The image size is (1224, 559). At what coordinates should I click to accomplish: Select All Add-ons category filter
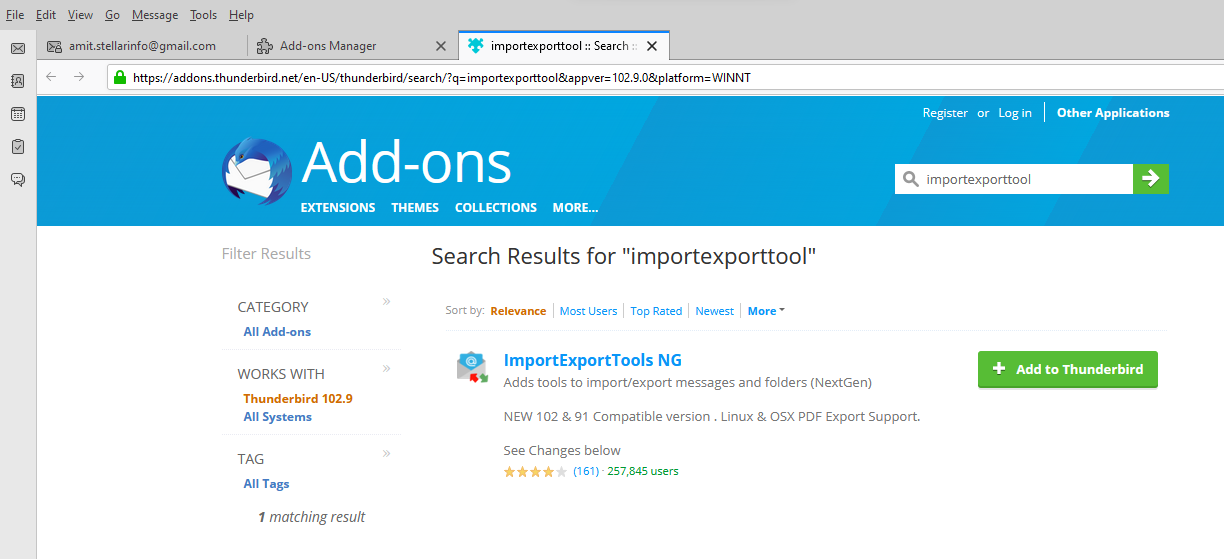[277, 332]
